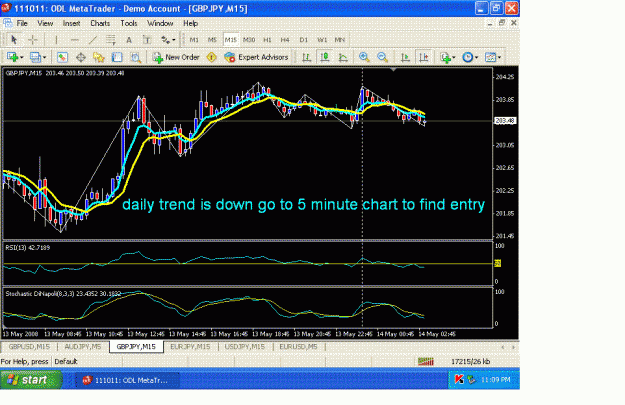Switch timeframe to M5
Image resolution: width=625 pixels, height=405 pixels.
[x=212, y=39]
